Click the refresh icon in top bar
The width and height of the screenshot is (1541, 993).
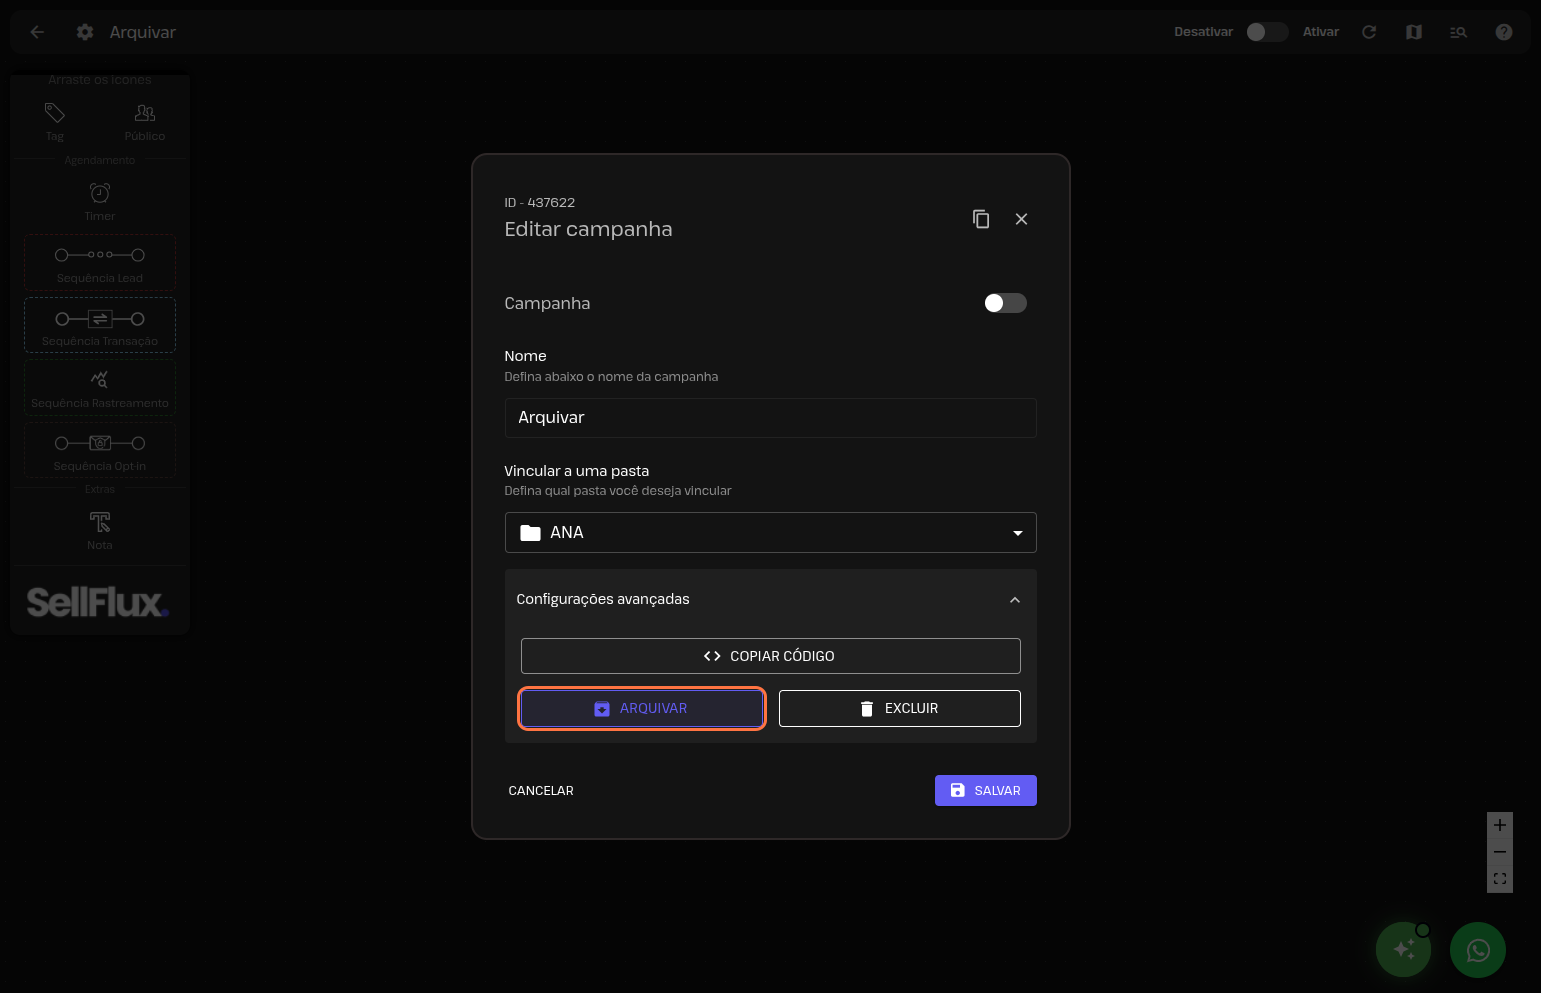1369,32
